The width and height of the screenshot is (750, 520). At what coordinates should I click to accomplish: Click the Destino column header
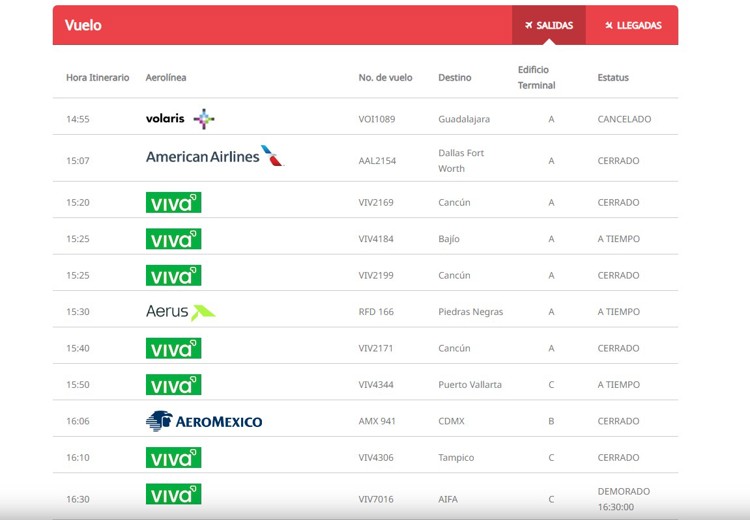click(454, 78)
